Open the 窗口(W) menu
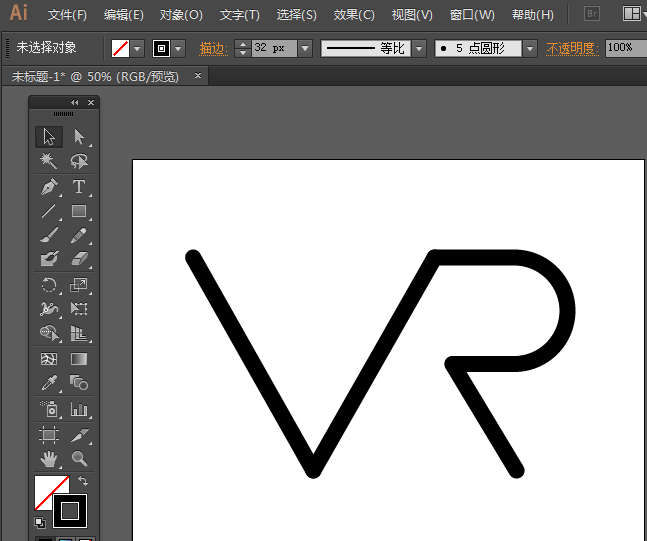This screenshot has width=647, height=541. click(472, 15)
